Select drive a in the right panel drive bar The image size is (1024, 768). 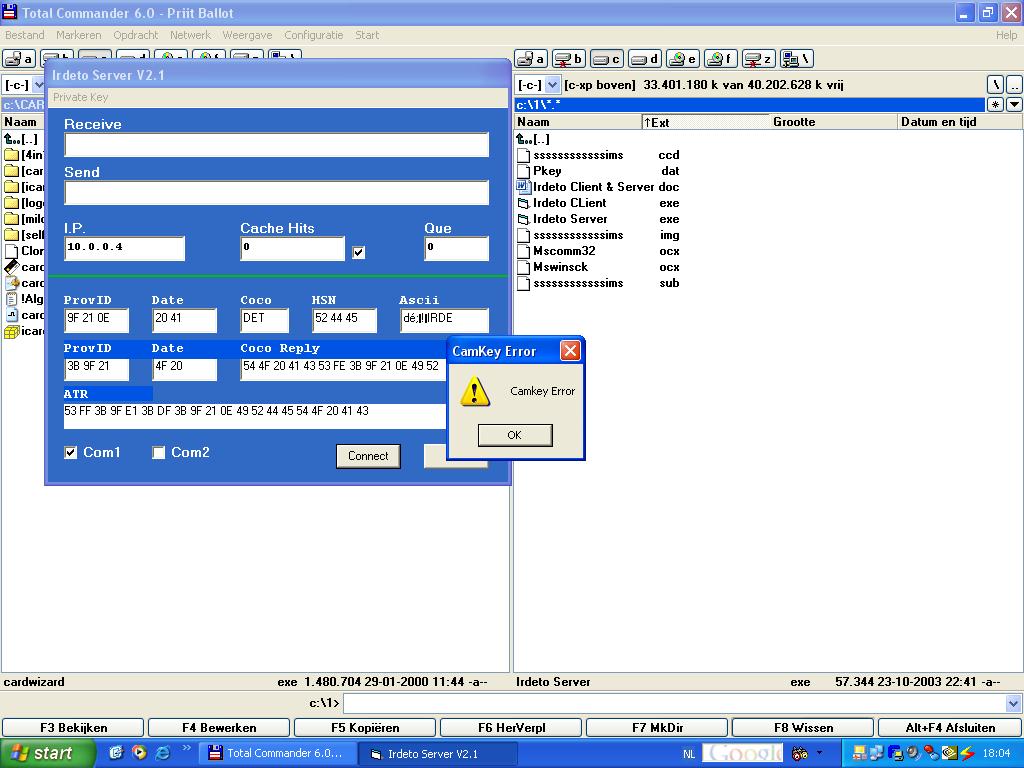(x=530, y=59)
